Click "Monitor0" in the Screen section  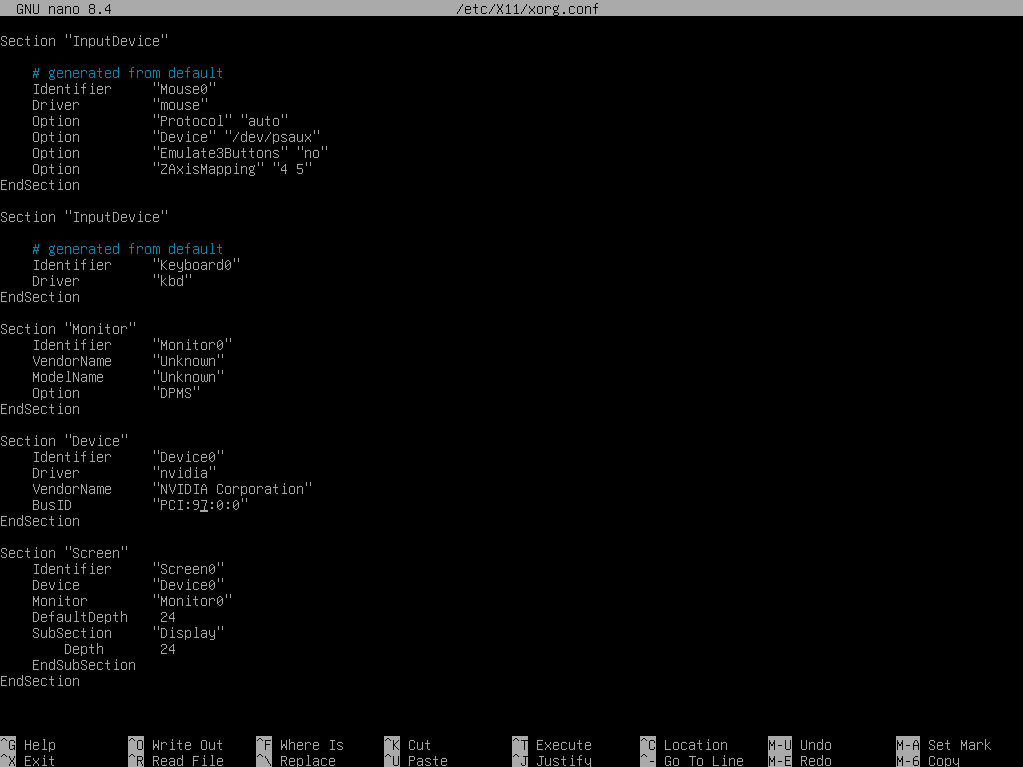[192, 601]
